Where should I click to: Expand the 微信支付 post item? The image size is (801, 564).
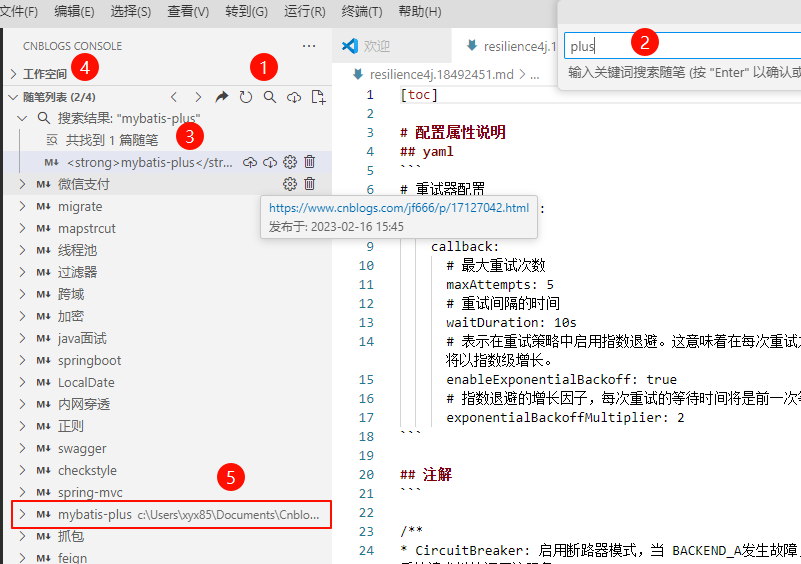click(22, 184)
